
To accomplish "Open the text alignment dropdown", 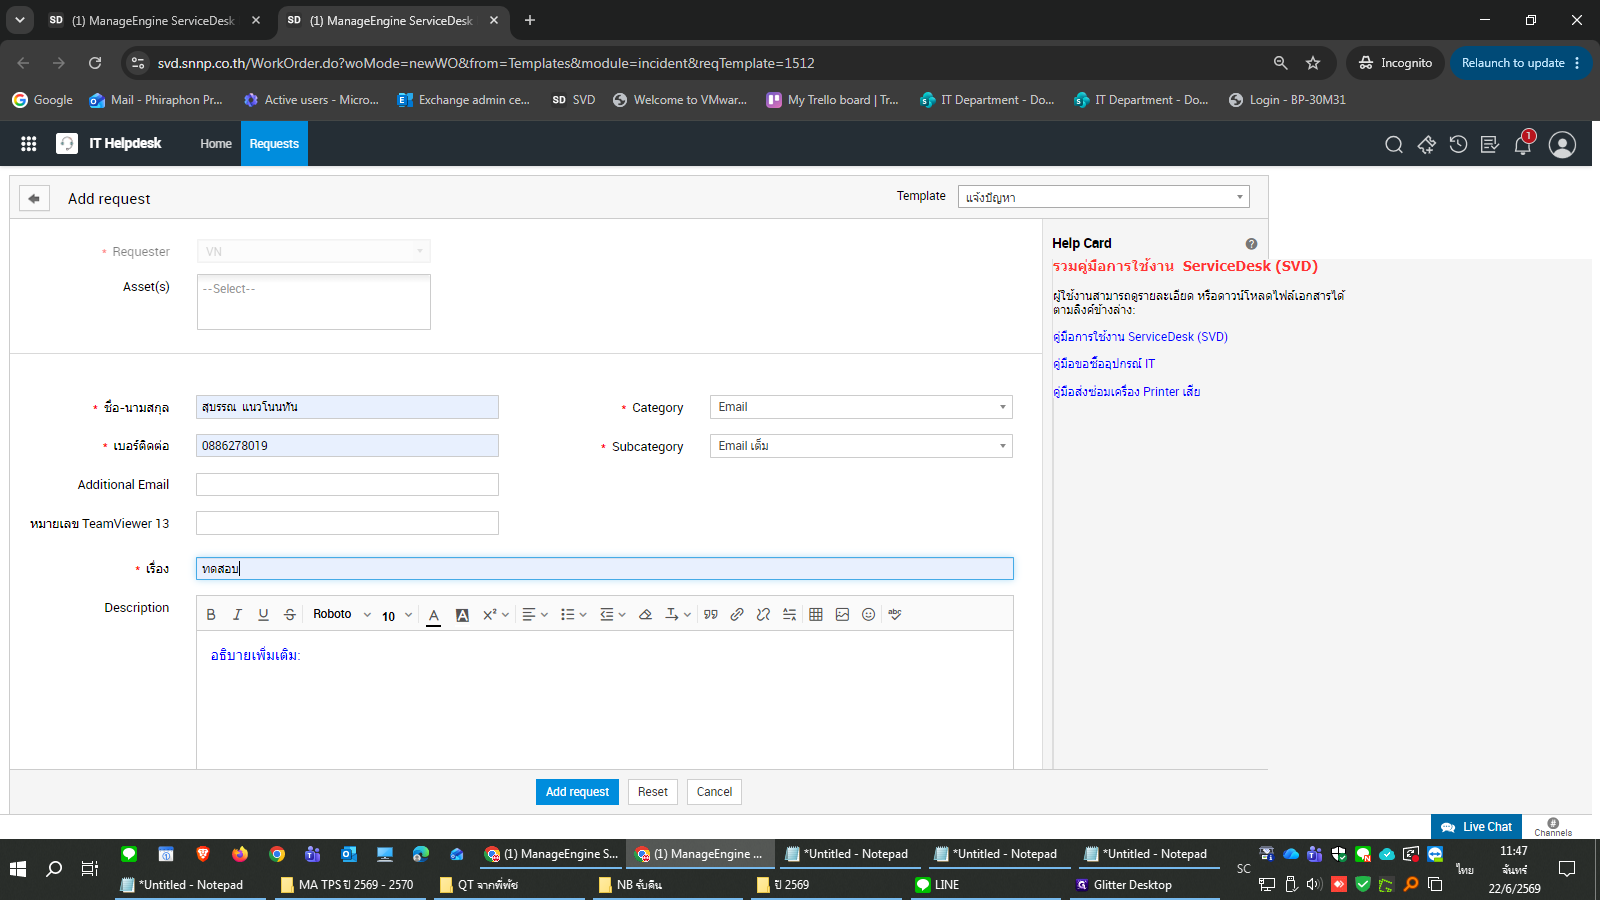I will click(x=535, y=615).
